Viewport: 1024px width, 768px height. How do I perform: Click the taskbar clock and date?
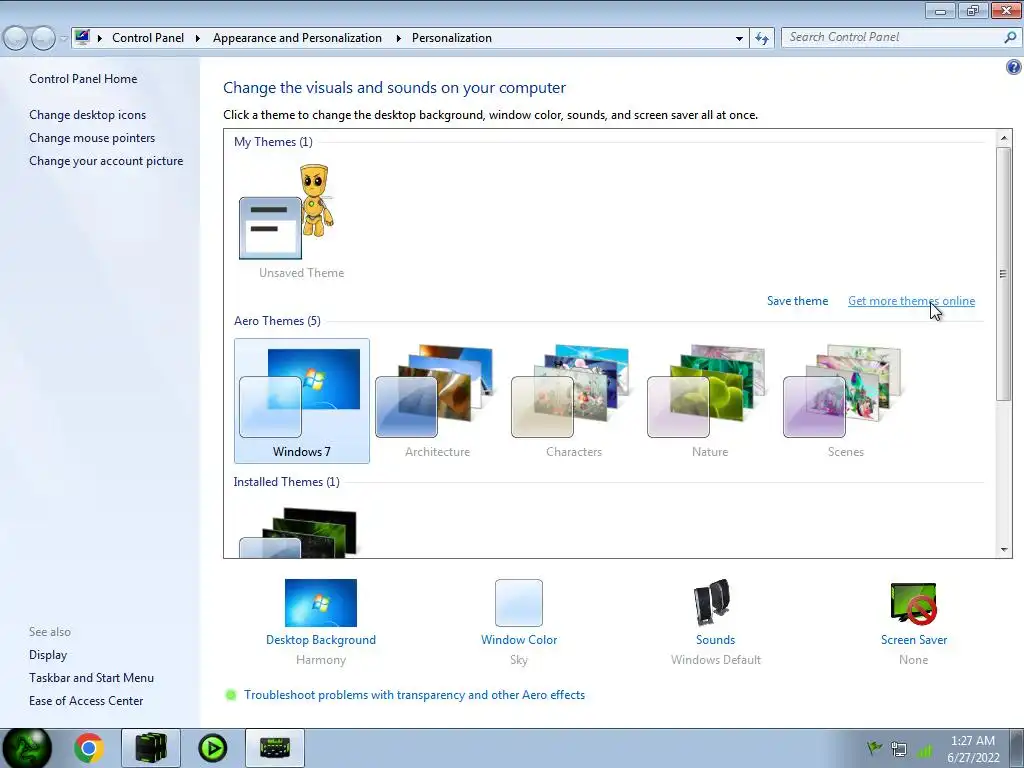(x=973, y=749)
